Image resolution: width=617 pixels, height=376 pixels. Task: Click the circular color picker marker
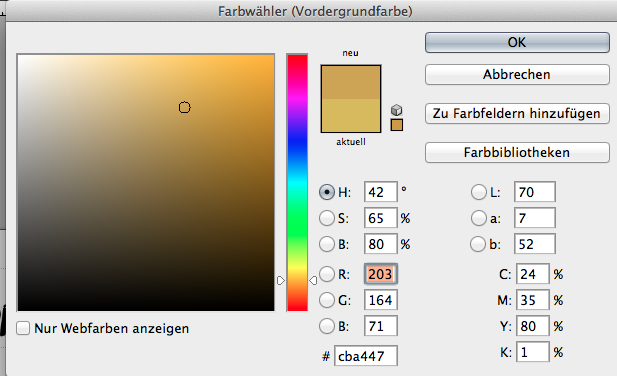click(185, 107)
